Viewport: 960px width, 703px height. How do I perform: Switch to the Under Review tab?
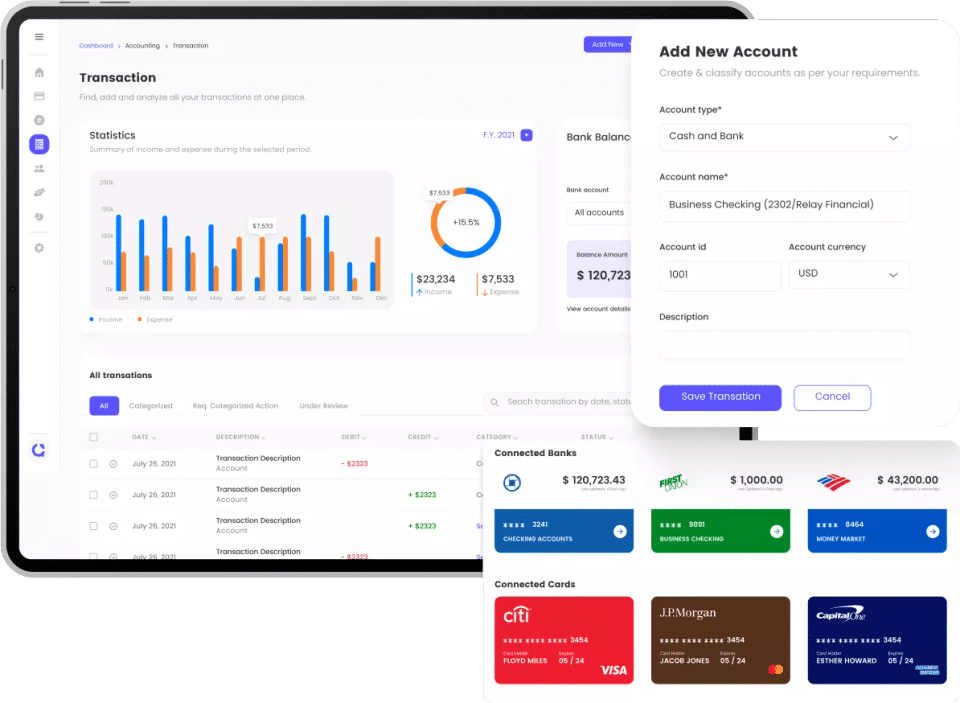pyautogui.click(x=323, y=406)
